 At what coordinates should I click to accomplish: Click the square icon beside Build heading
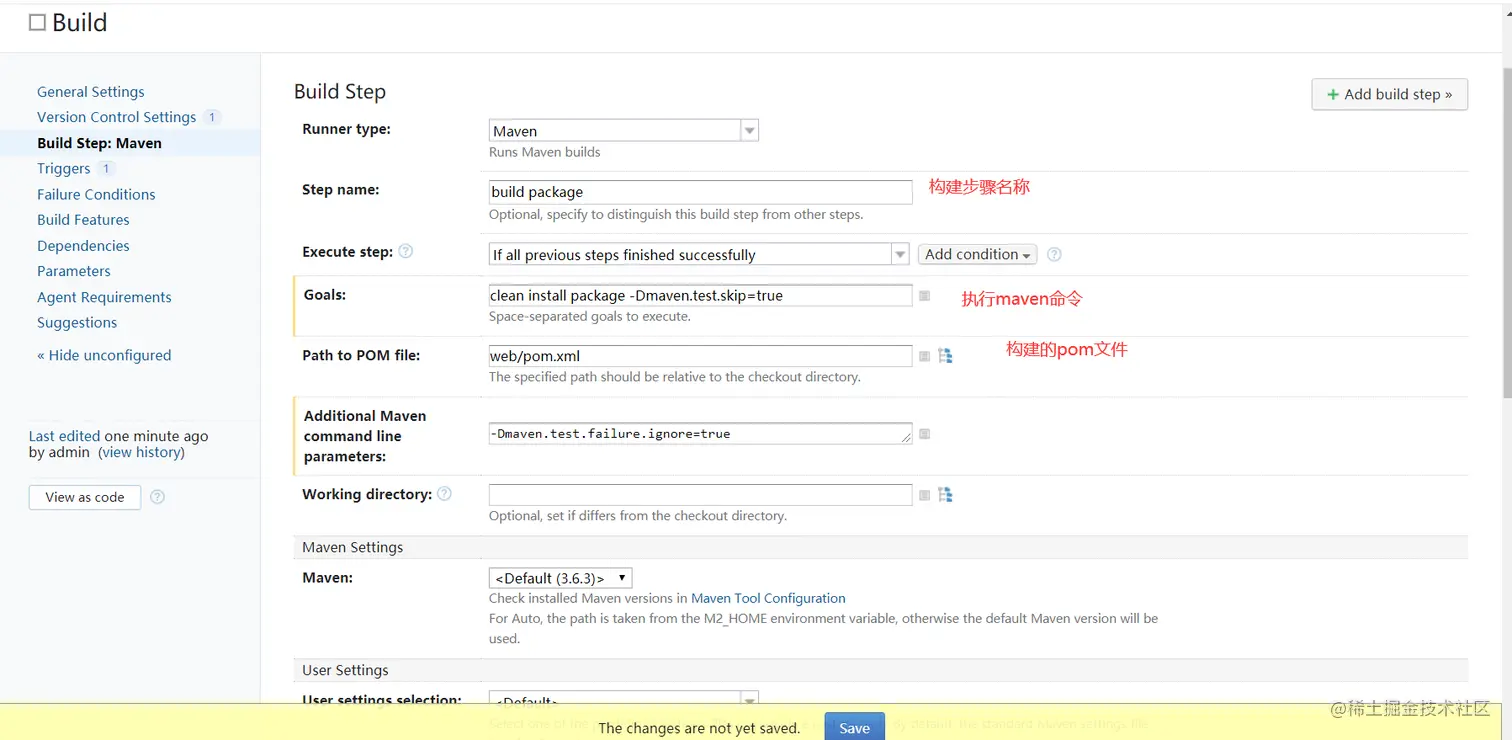[37, 23]
